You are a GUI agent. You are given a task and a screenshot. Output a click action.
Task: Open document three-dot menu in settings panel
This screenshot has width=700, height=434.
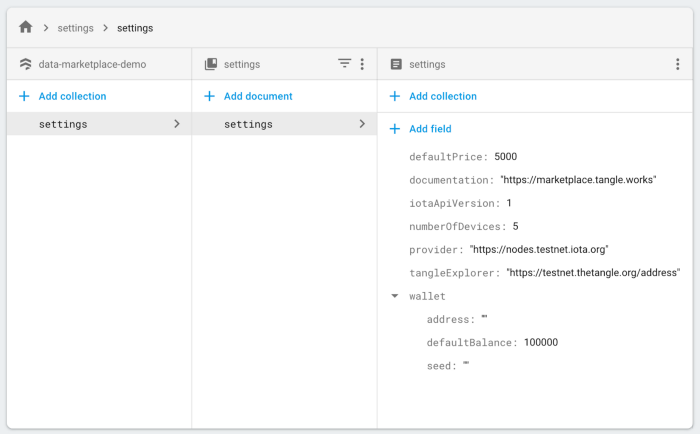click(x=678, y=64)
